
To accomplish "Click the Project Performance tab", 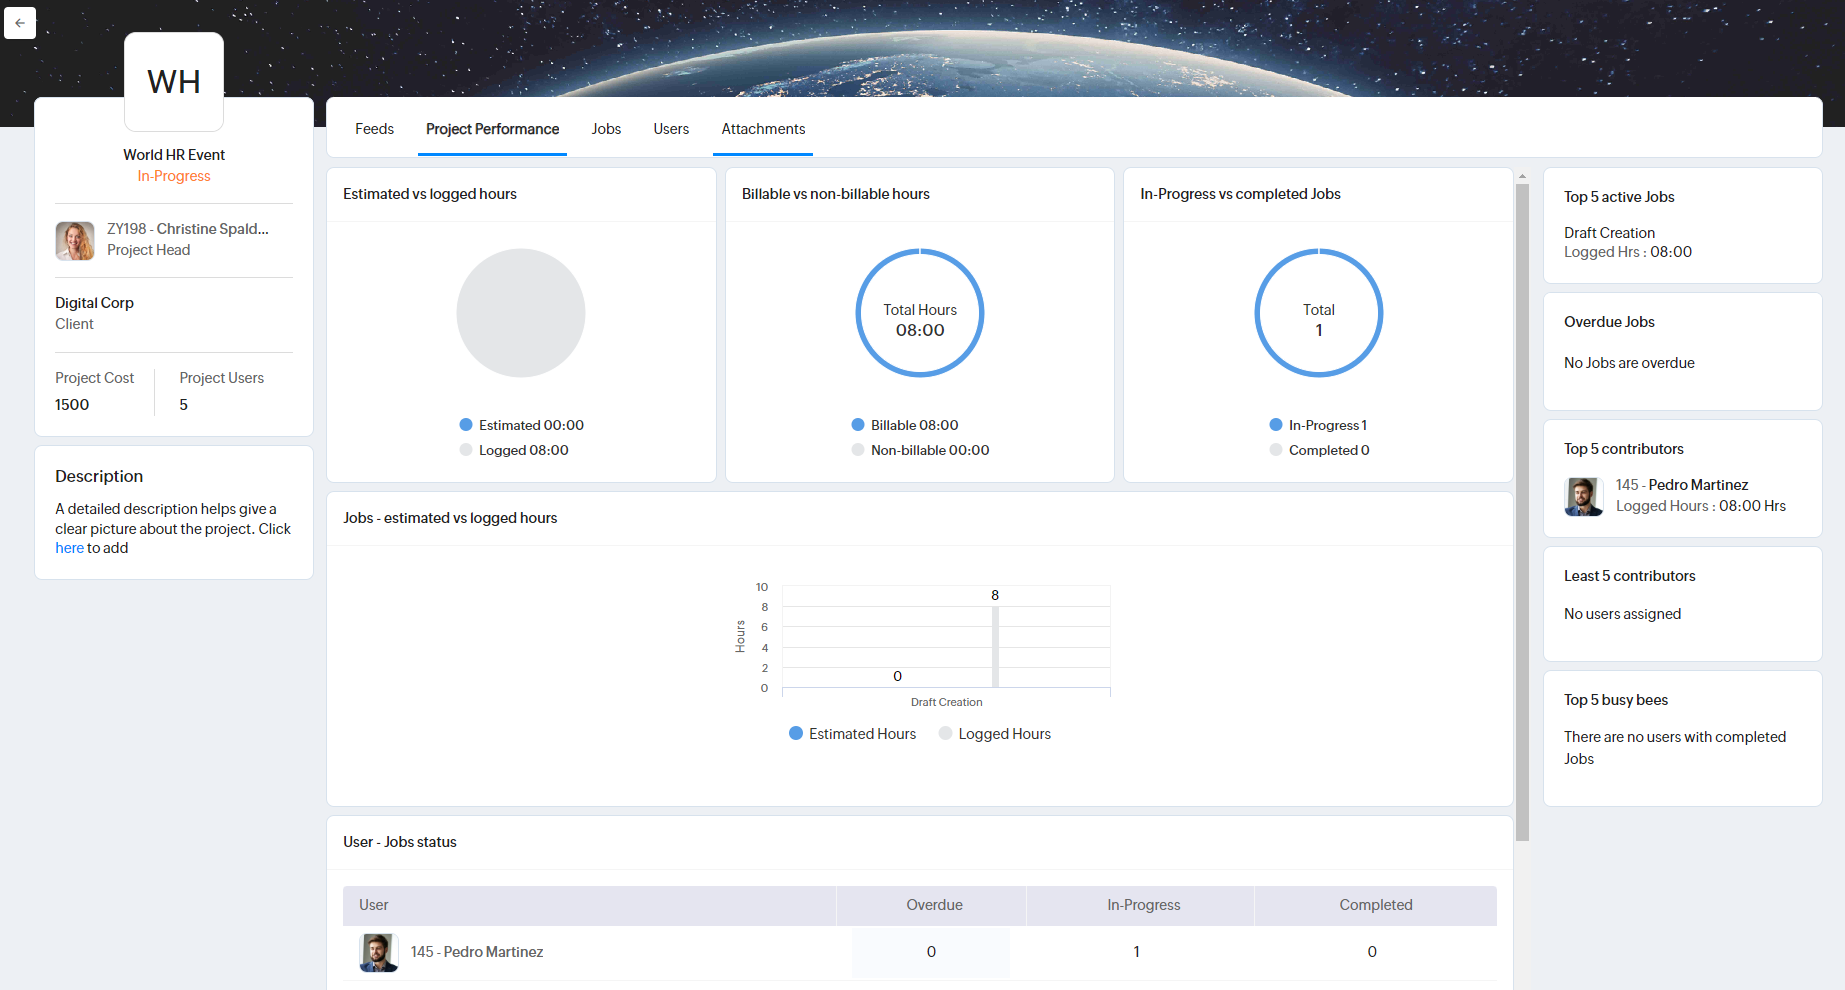I will [x=492, y=129].
